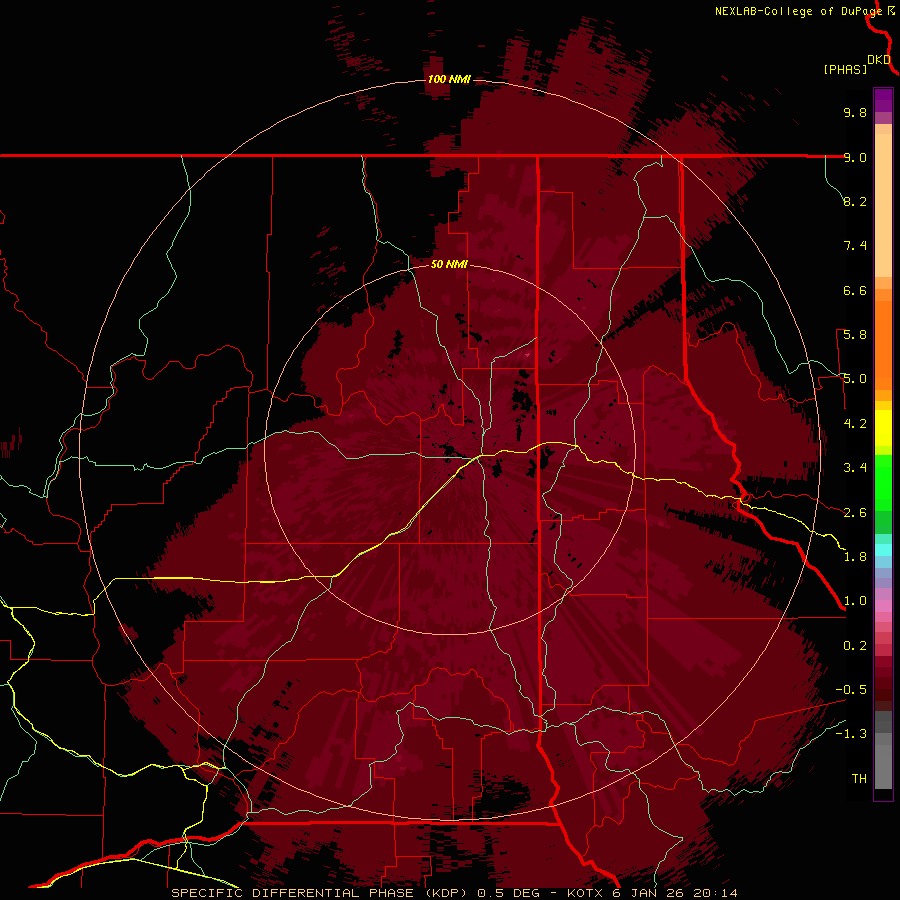Viewport: 900px width, 900px height.
Task: Click the 50 NMI range ring label
Action: point(449,264)
